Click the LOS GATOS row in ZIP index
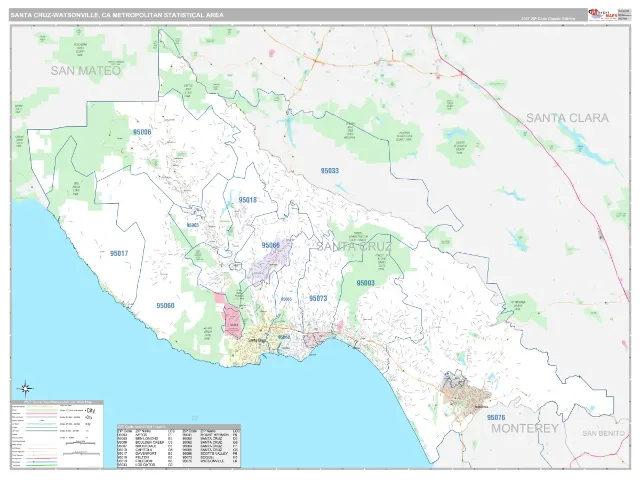640x480 pixels. (x=144, y=464)
